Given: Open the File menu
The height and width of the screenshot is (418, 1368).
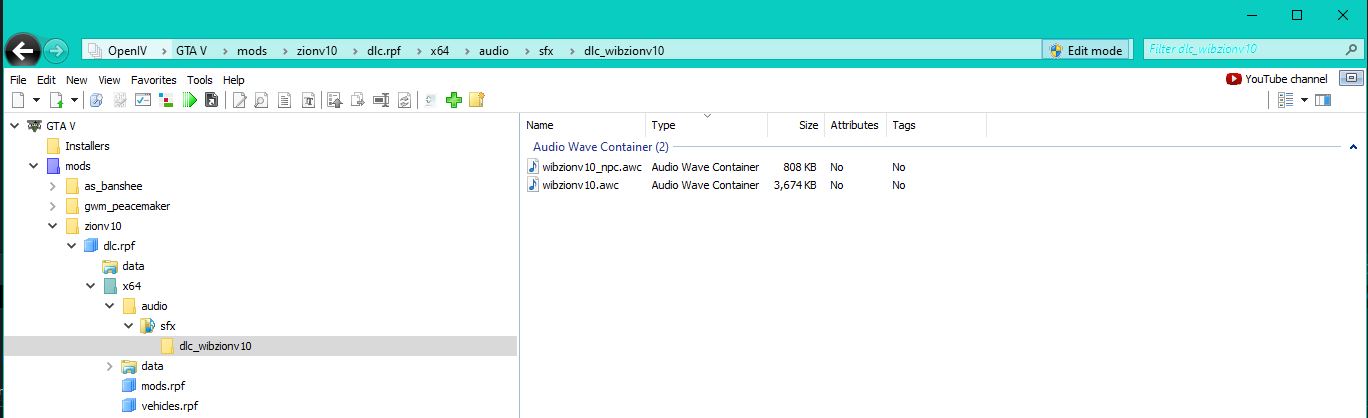Looking at the screenshot, I should (x=18, y=80).
